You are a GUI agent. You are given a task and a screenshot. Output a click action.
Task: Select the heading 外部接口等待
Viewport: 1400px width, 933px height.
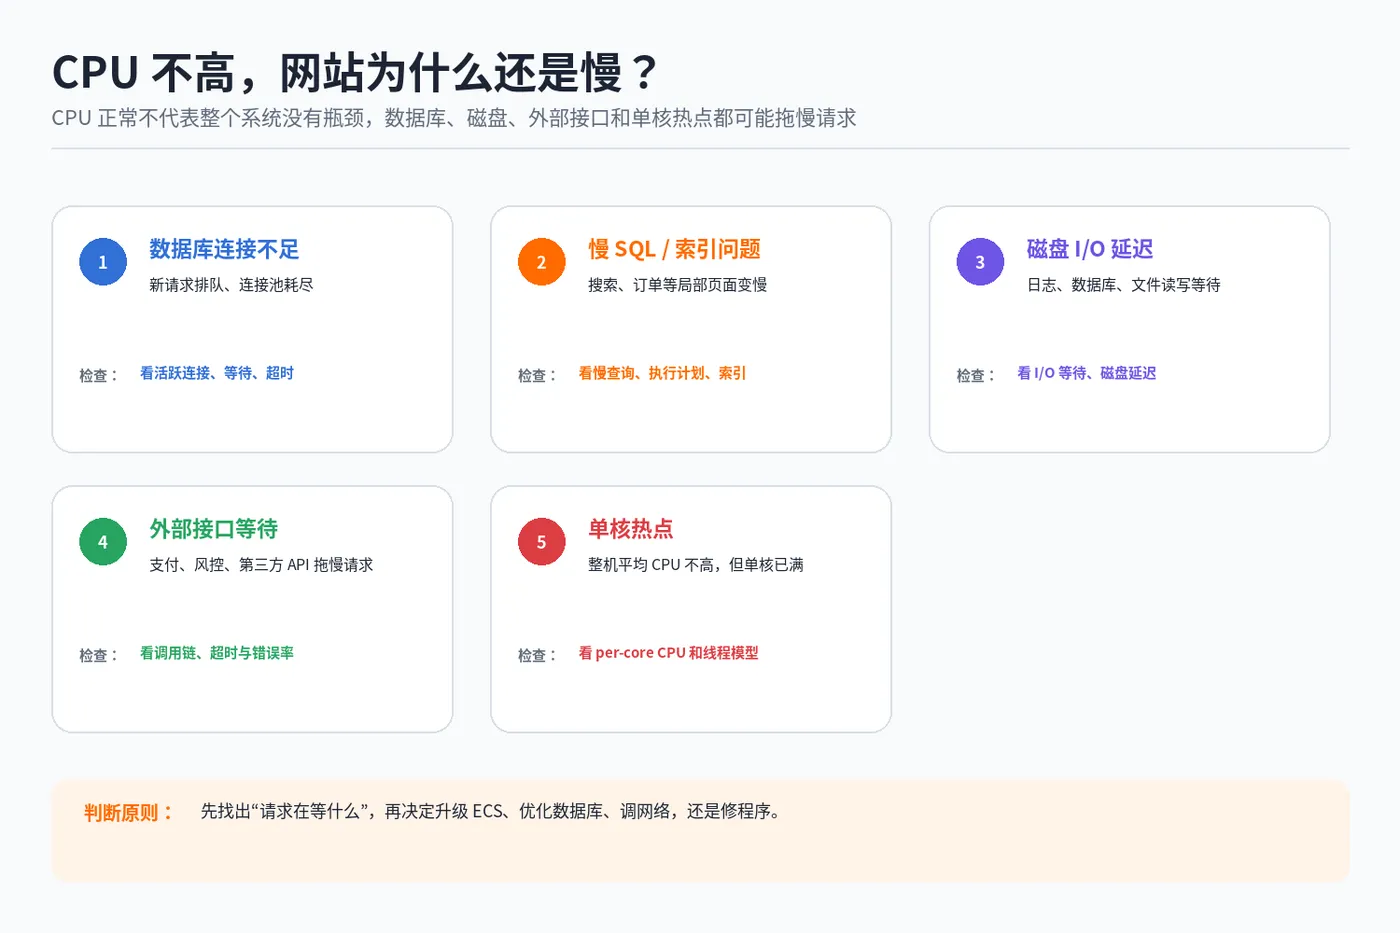(x=213, y=529)
